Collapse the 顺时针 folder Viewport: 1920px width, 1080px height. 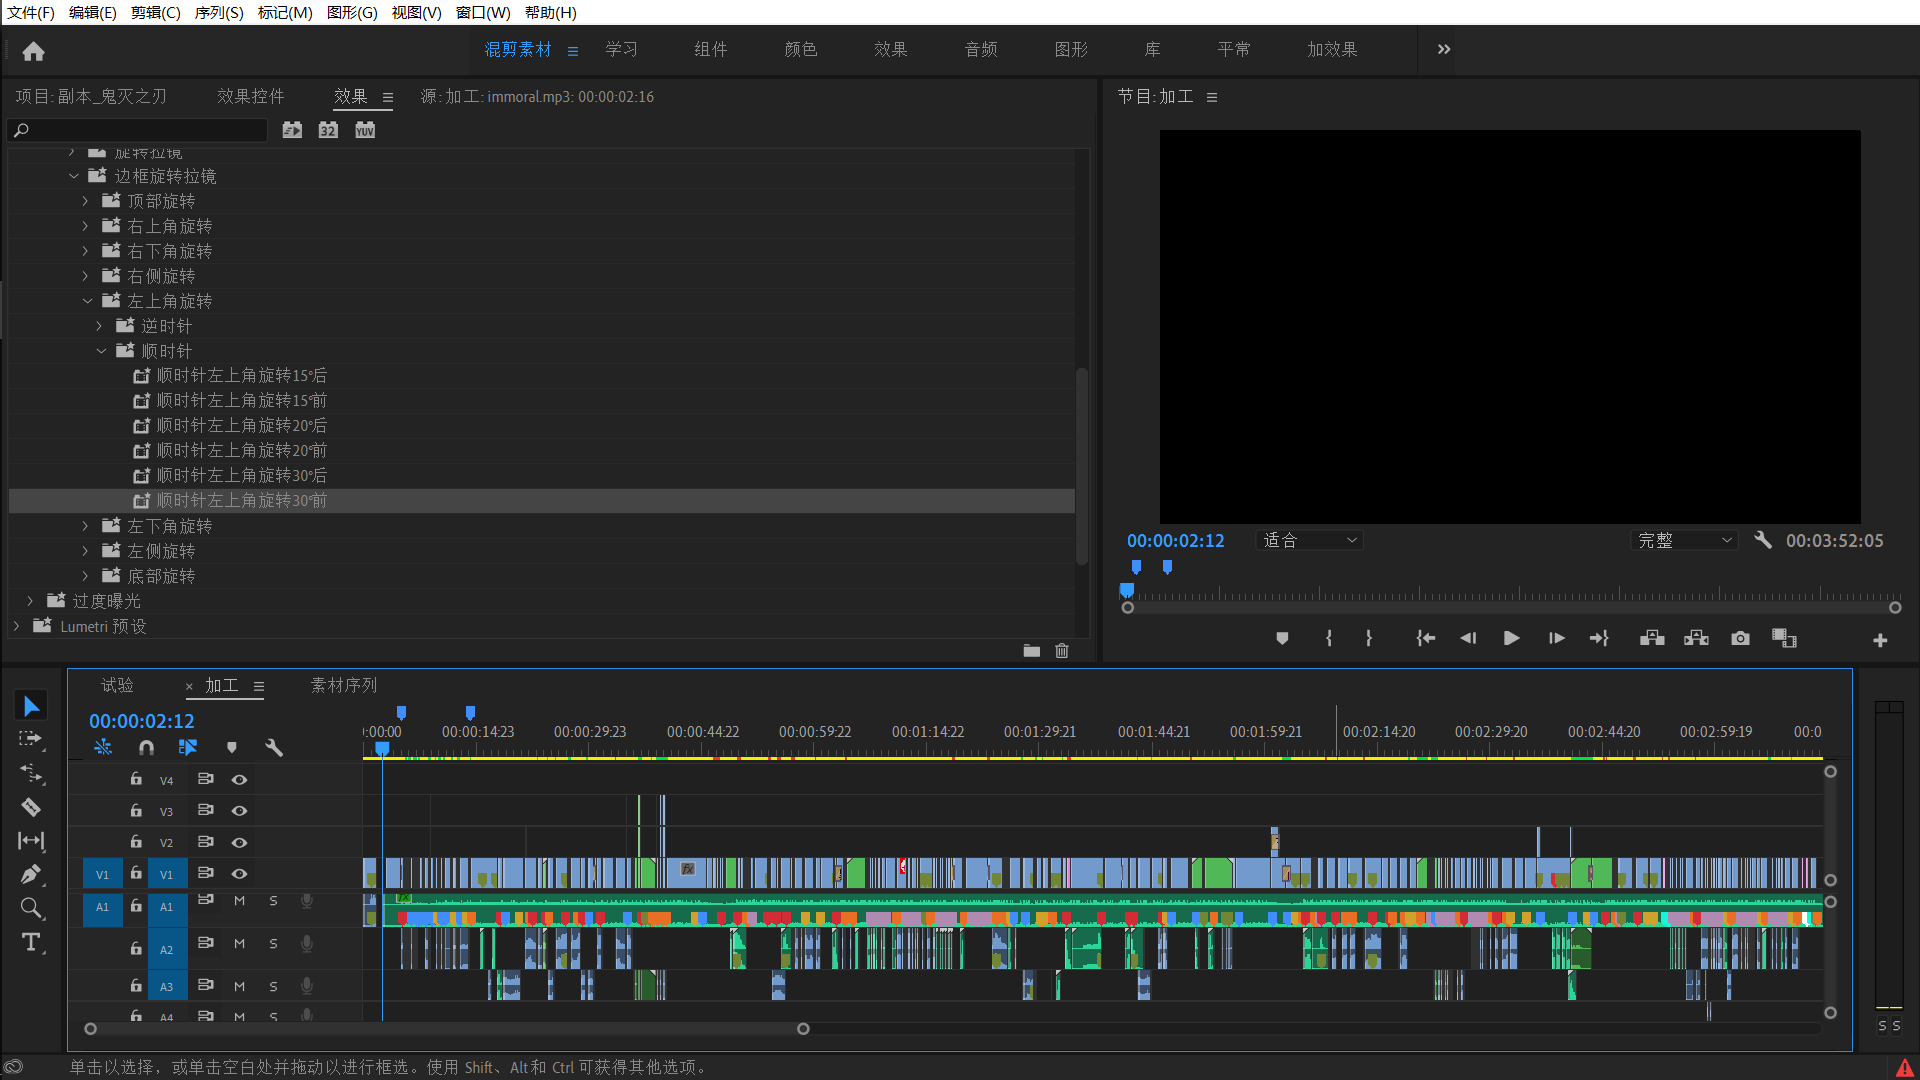coord(101,351)
